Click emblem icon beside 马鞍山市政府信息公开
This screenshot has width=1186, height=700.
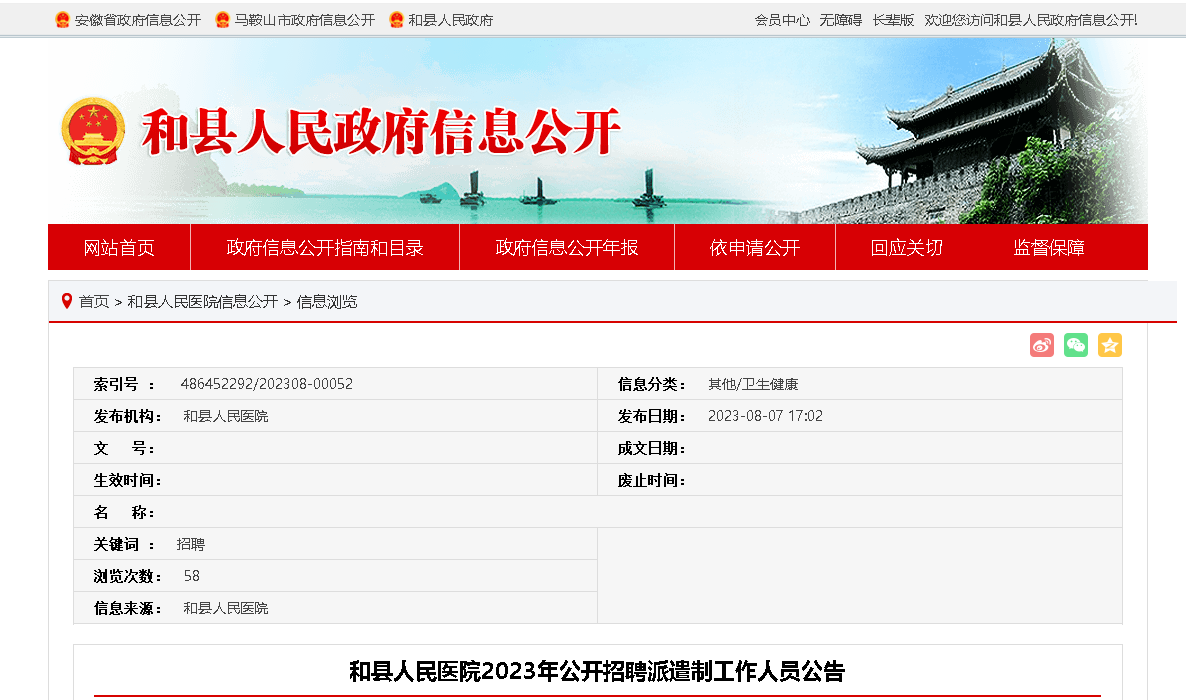tap(222, 20)
